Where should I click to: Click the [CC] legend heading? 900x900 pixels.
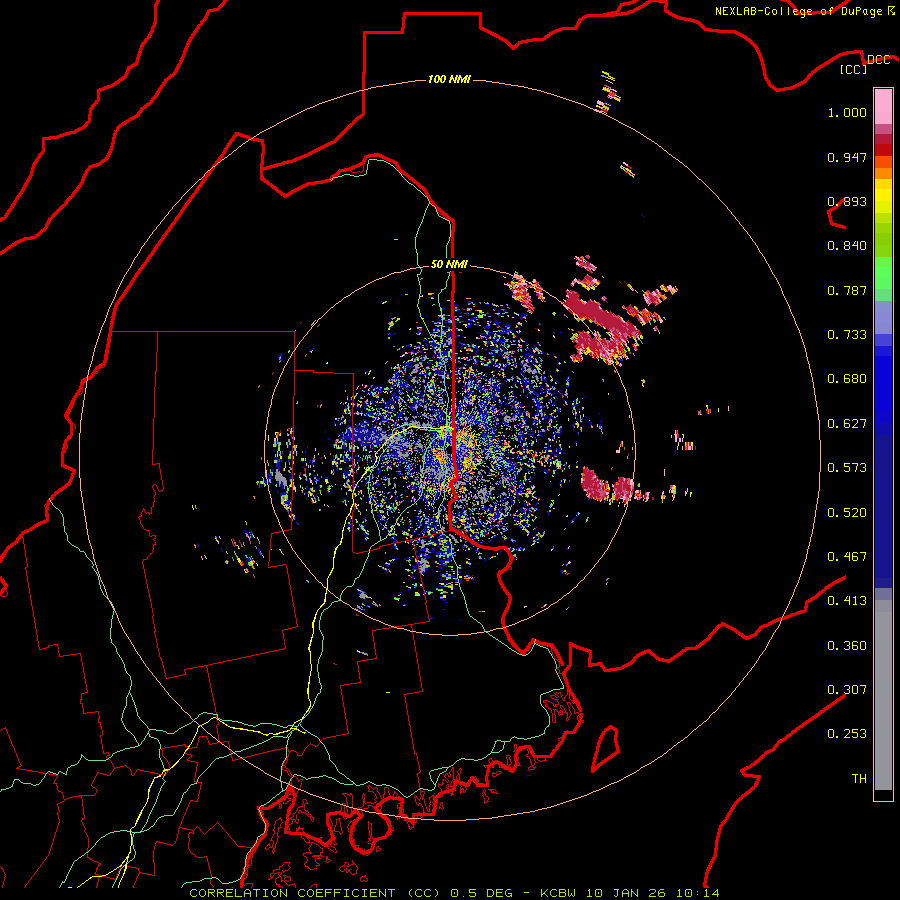854,69
